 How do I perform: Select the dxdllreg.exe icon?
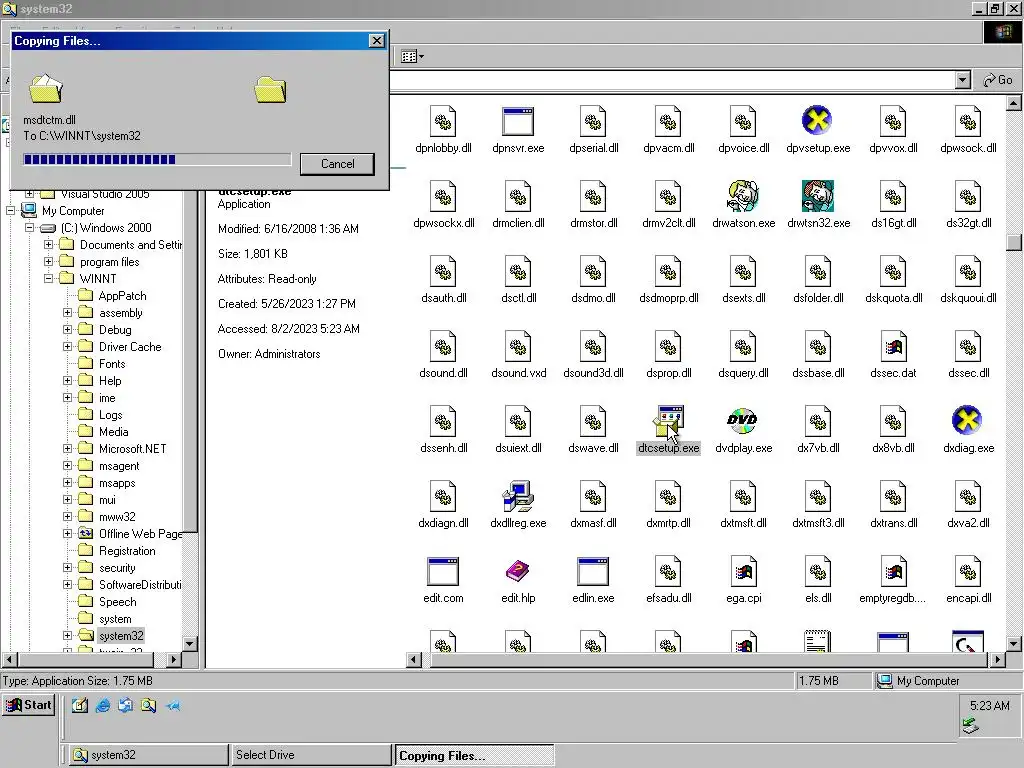click(518, 496)
